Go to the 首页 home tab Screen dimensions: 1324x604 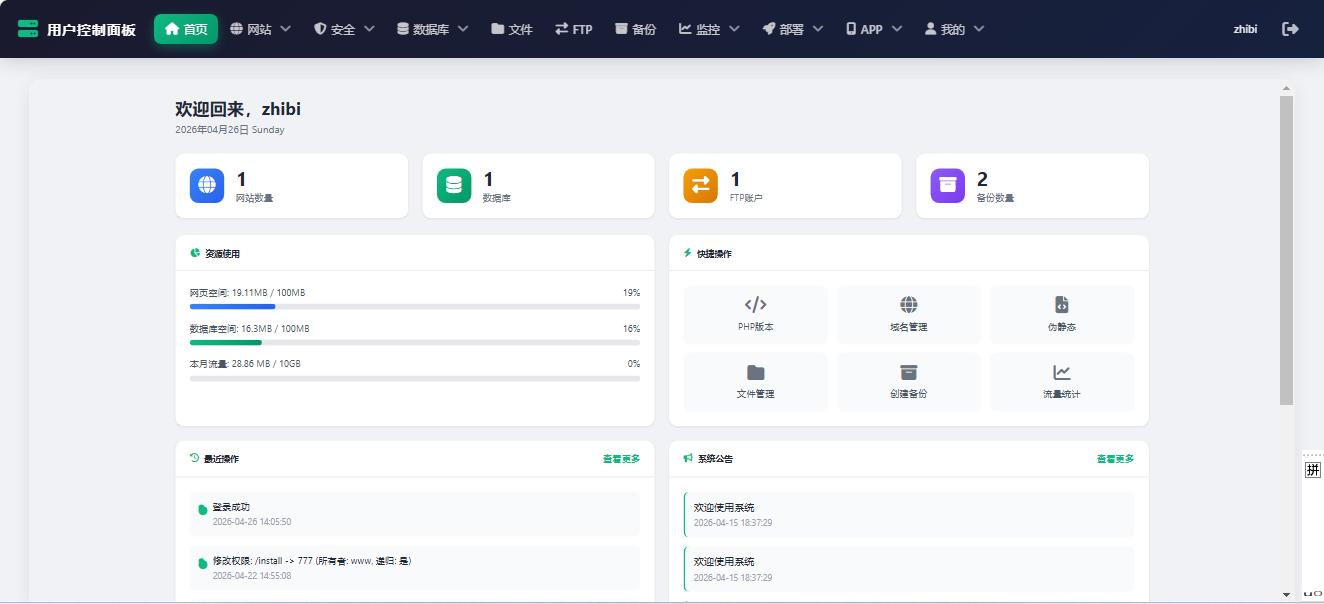coord(186,29)
